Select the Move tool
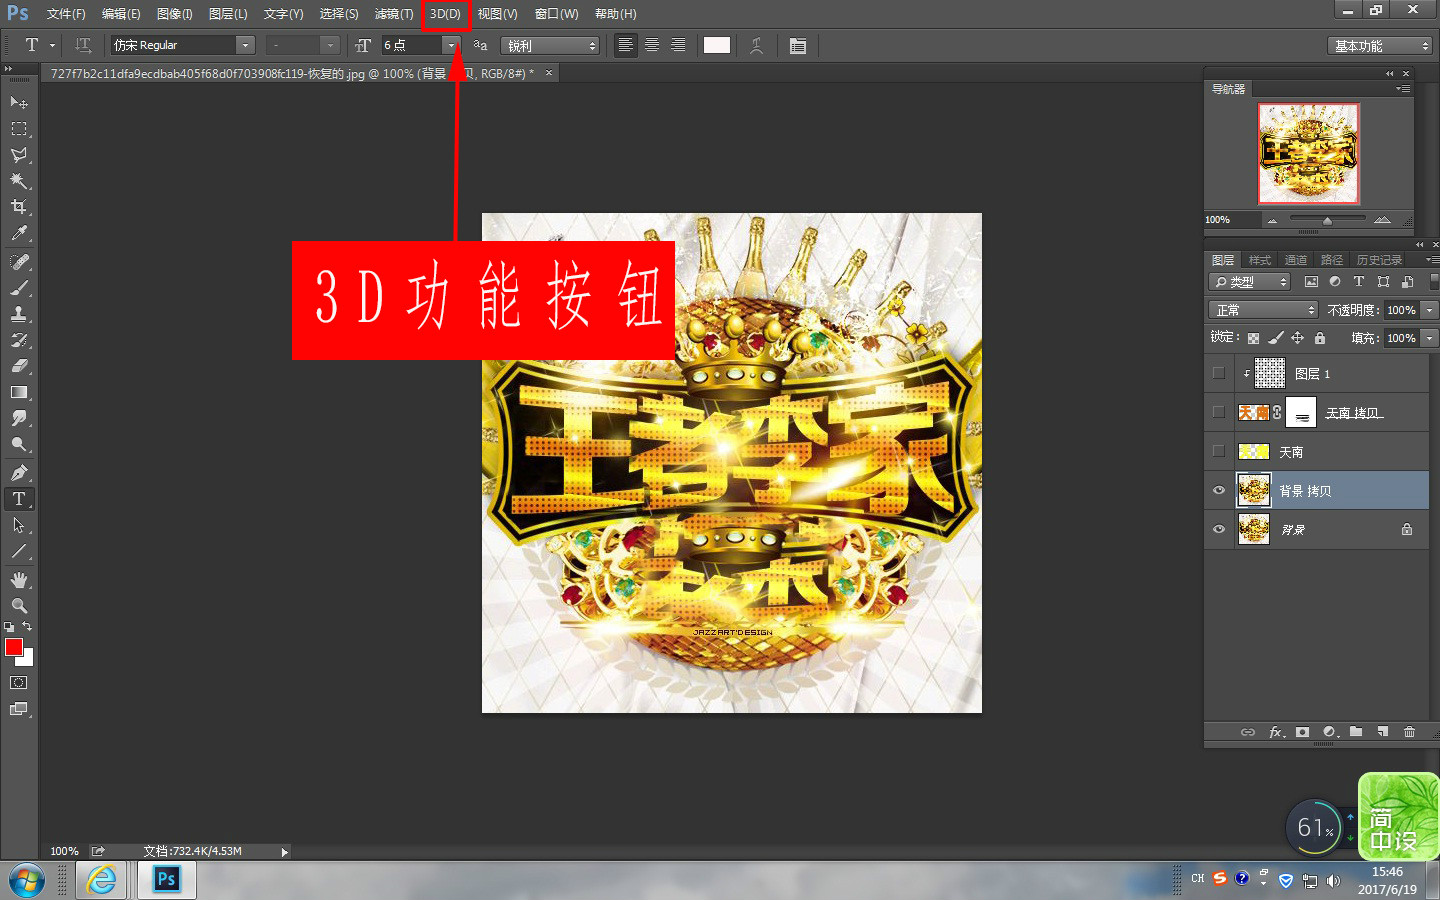 tap(19, 102)
